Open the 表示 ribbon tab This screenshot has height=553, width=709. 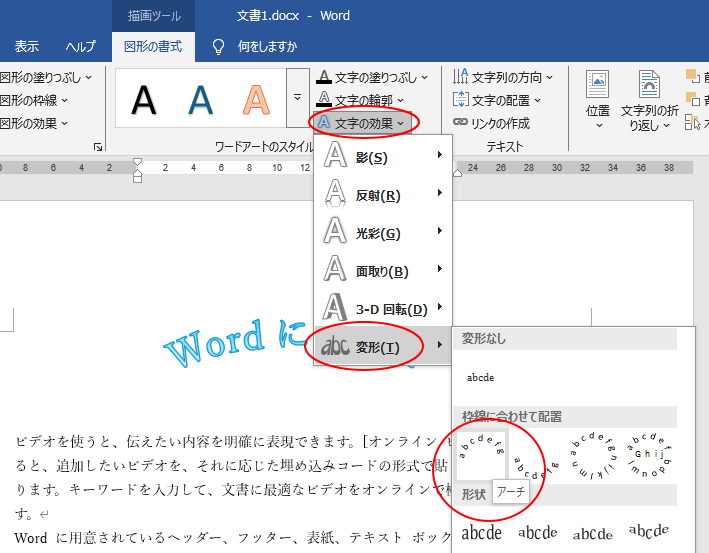[x=26, y=46]
